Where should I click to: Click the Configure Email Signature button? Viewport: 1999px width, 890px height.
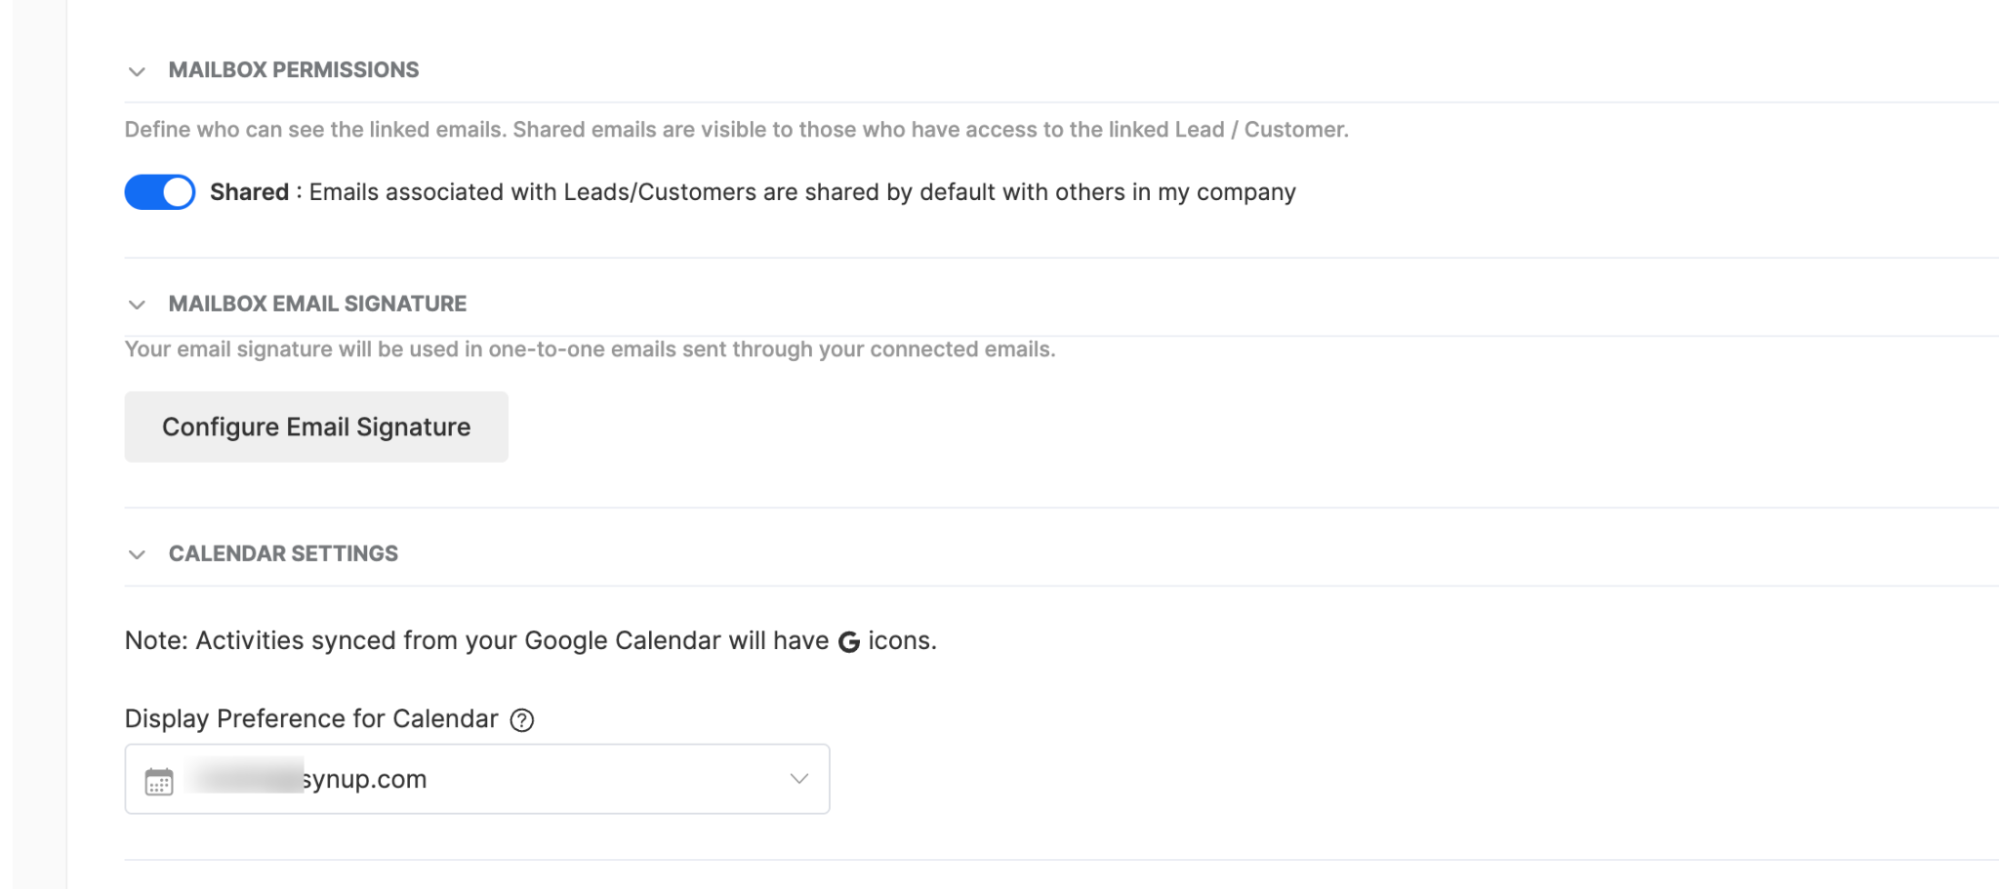click(x=316, y=427)
